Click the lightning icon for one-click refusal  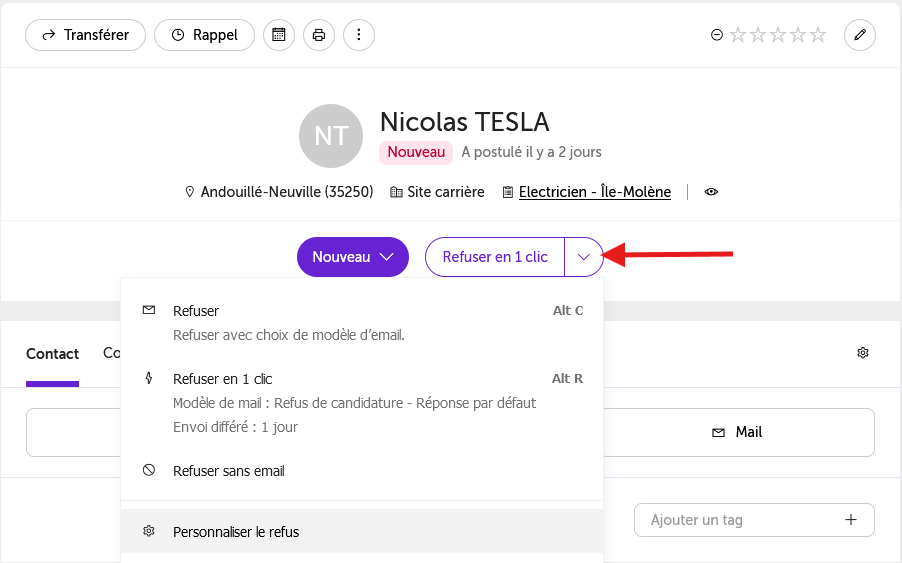coord(149,378)
